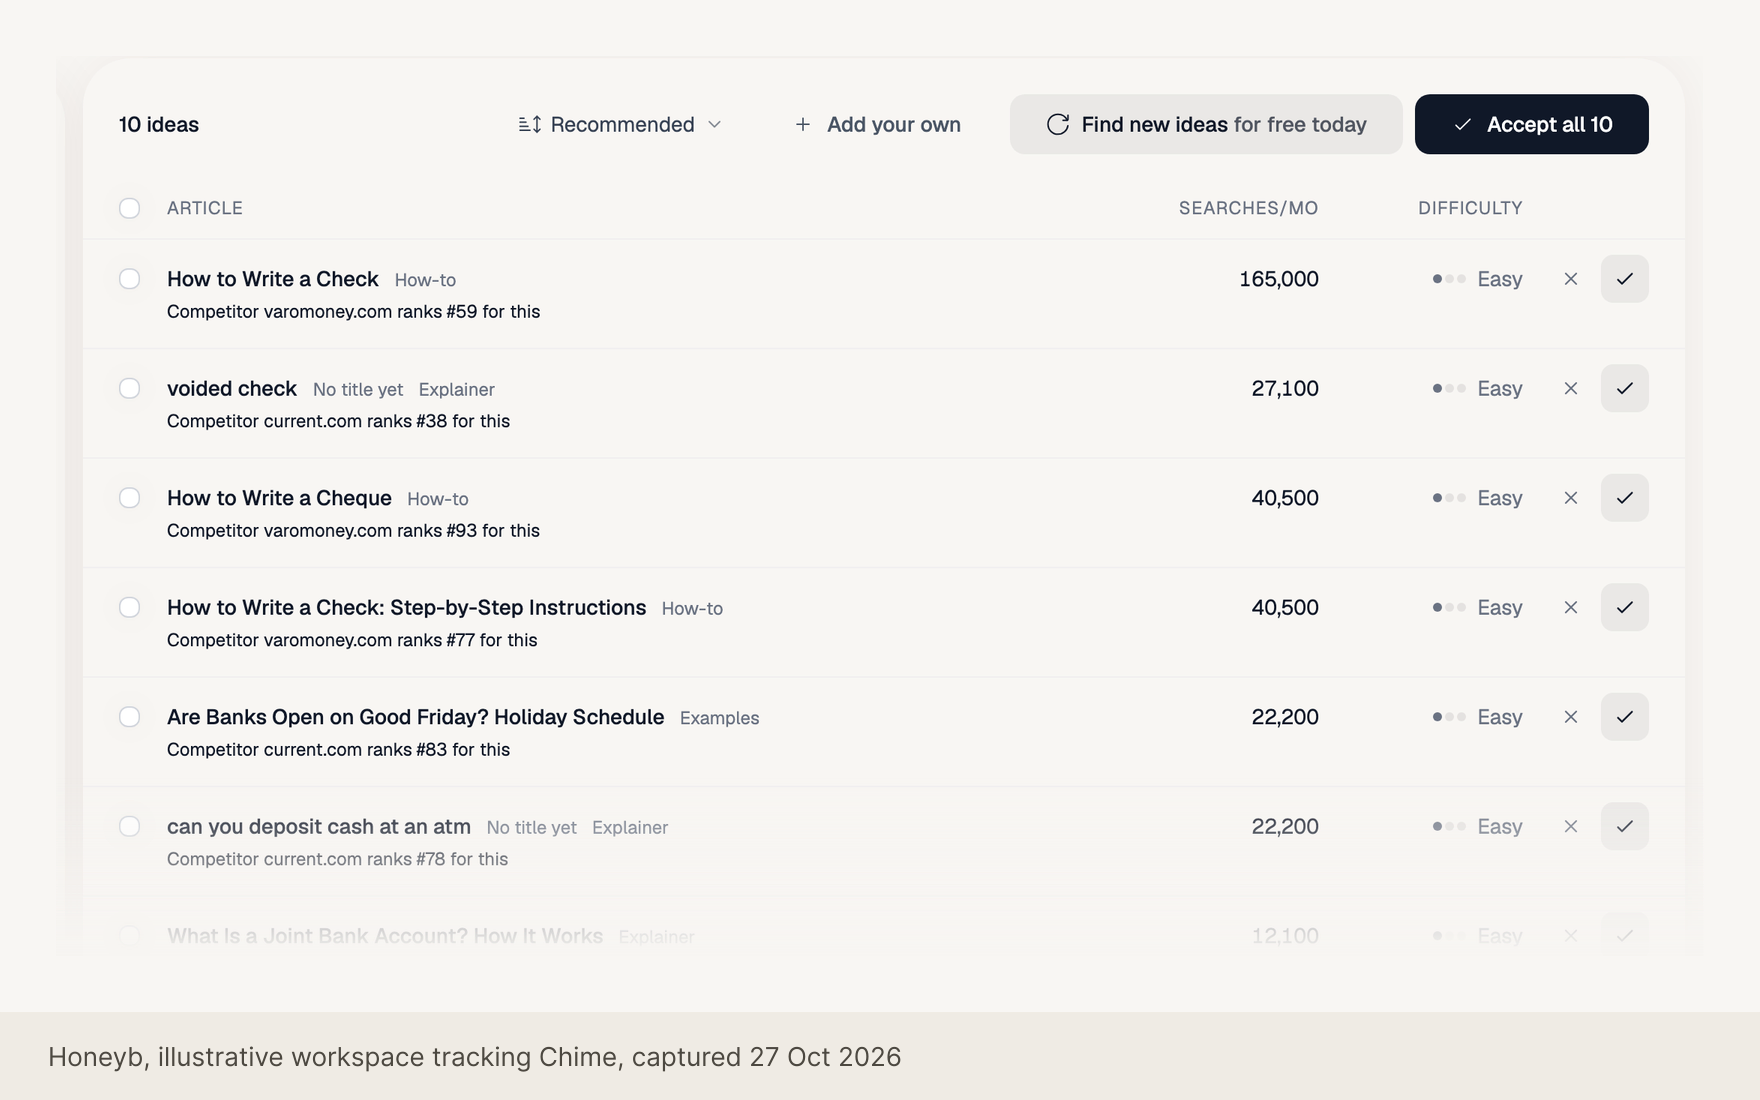The image size is (1760, 1100).
Task: Open 'can you deposit cash at an atm' title
Action: point(319,826)
